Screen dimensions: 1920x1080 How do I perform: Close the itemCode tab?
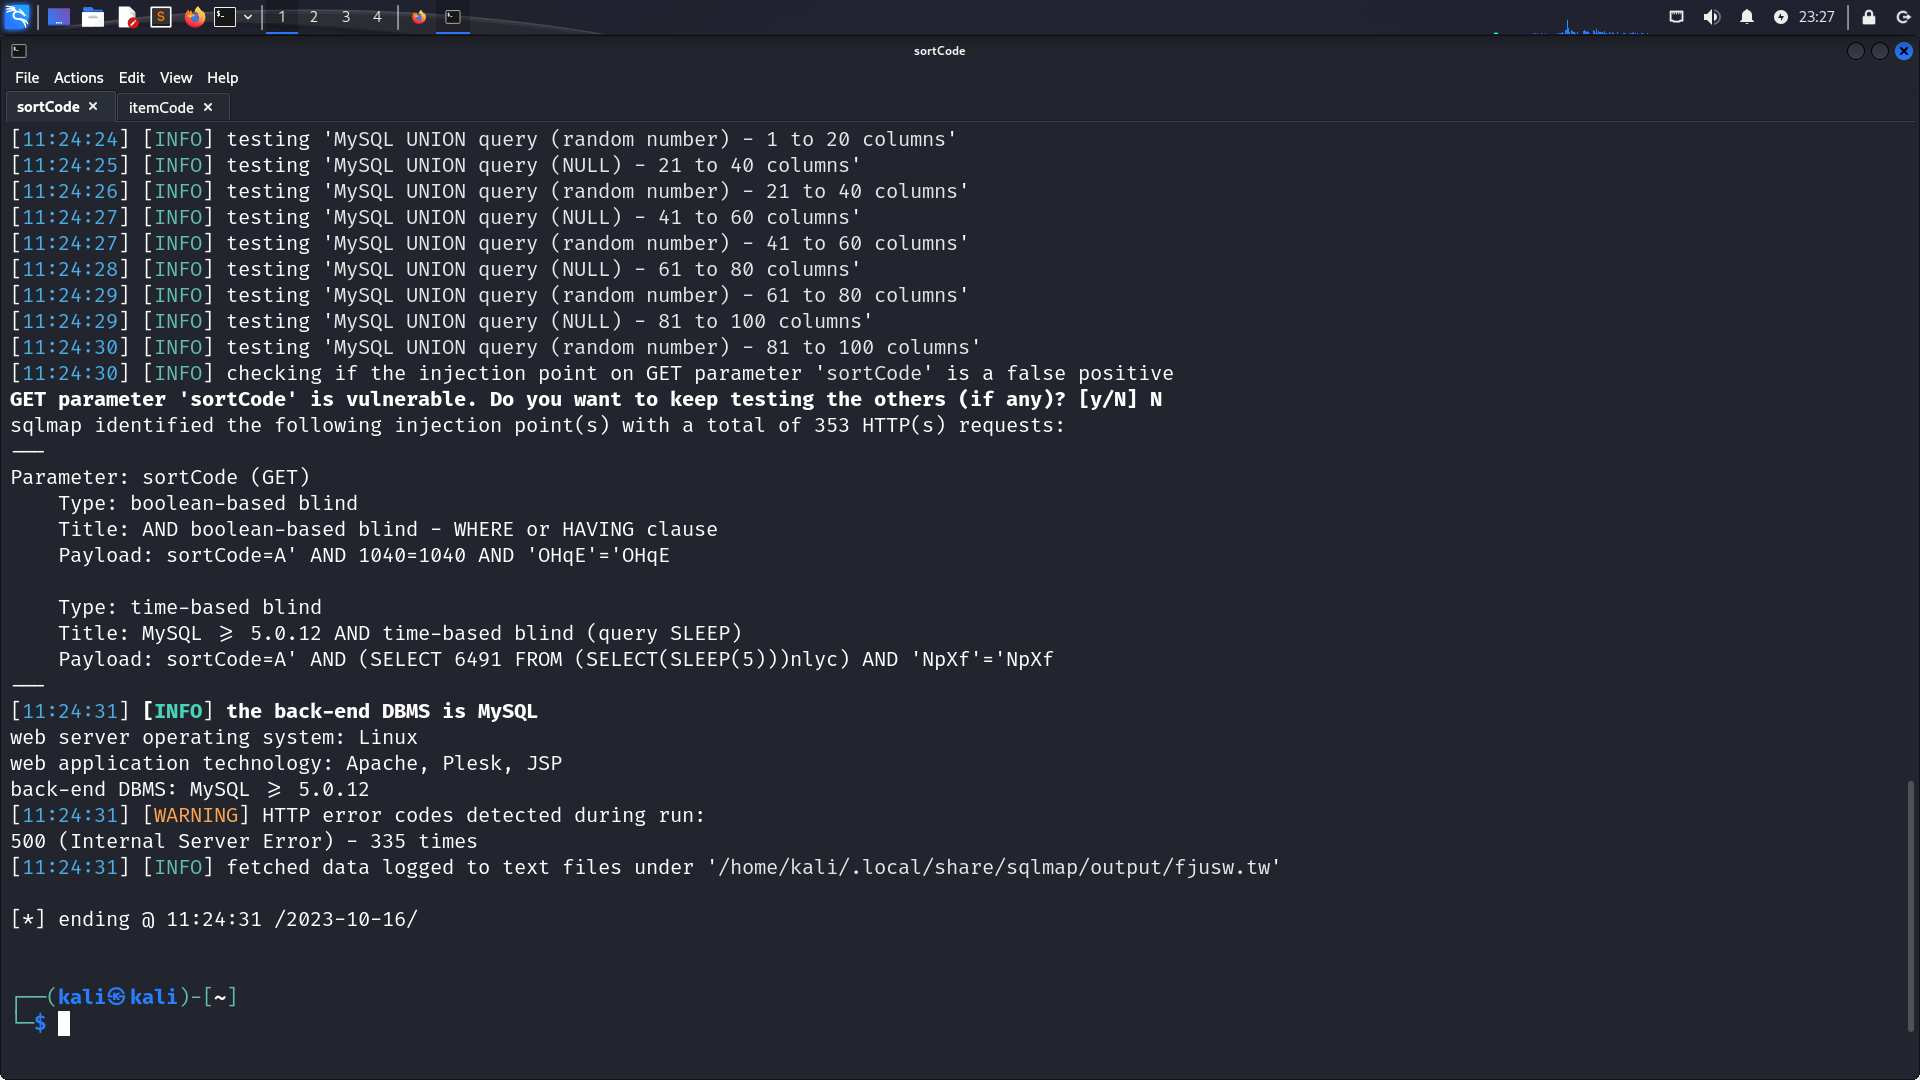click(x=208, y=108)
